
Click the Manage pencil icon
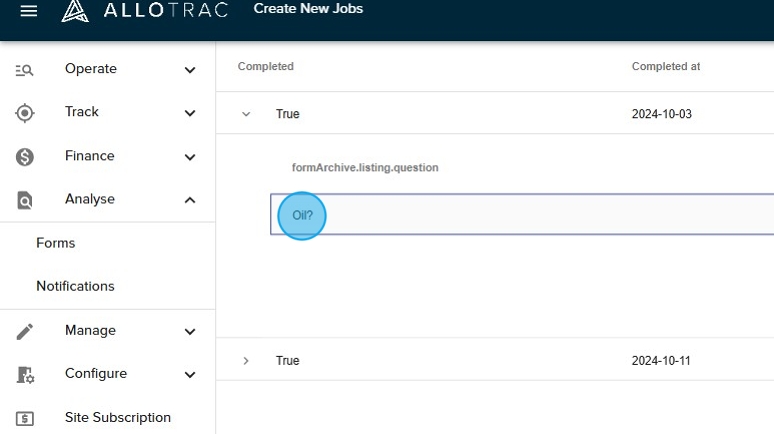pos(25,331)
